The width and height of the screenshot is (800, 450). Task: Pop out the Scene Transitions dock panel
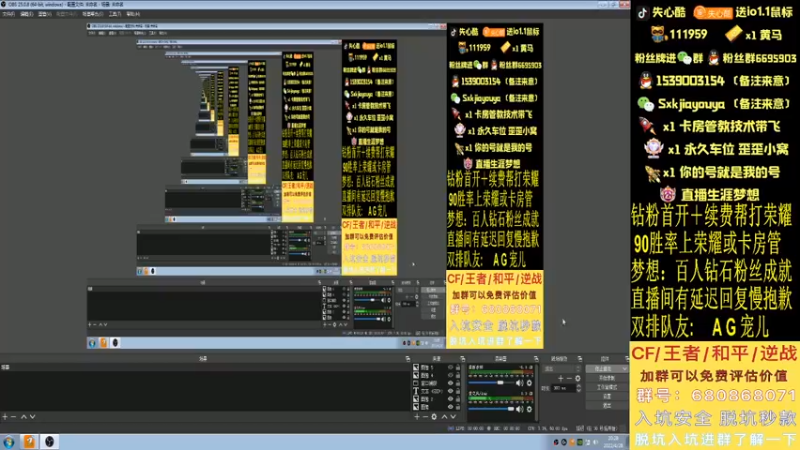point(580,359)
